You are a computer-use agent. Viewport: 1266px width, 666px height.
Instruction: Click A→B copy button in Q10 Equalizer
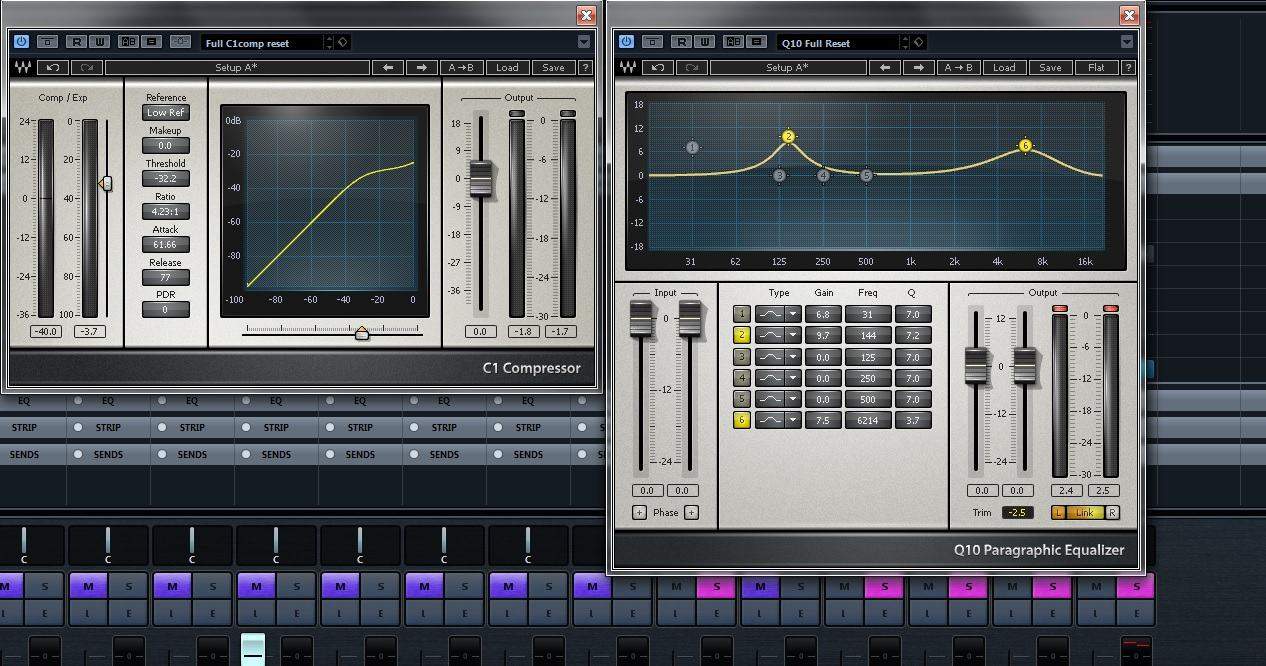[x=958, y=68]
